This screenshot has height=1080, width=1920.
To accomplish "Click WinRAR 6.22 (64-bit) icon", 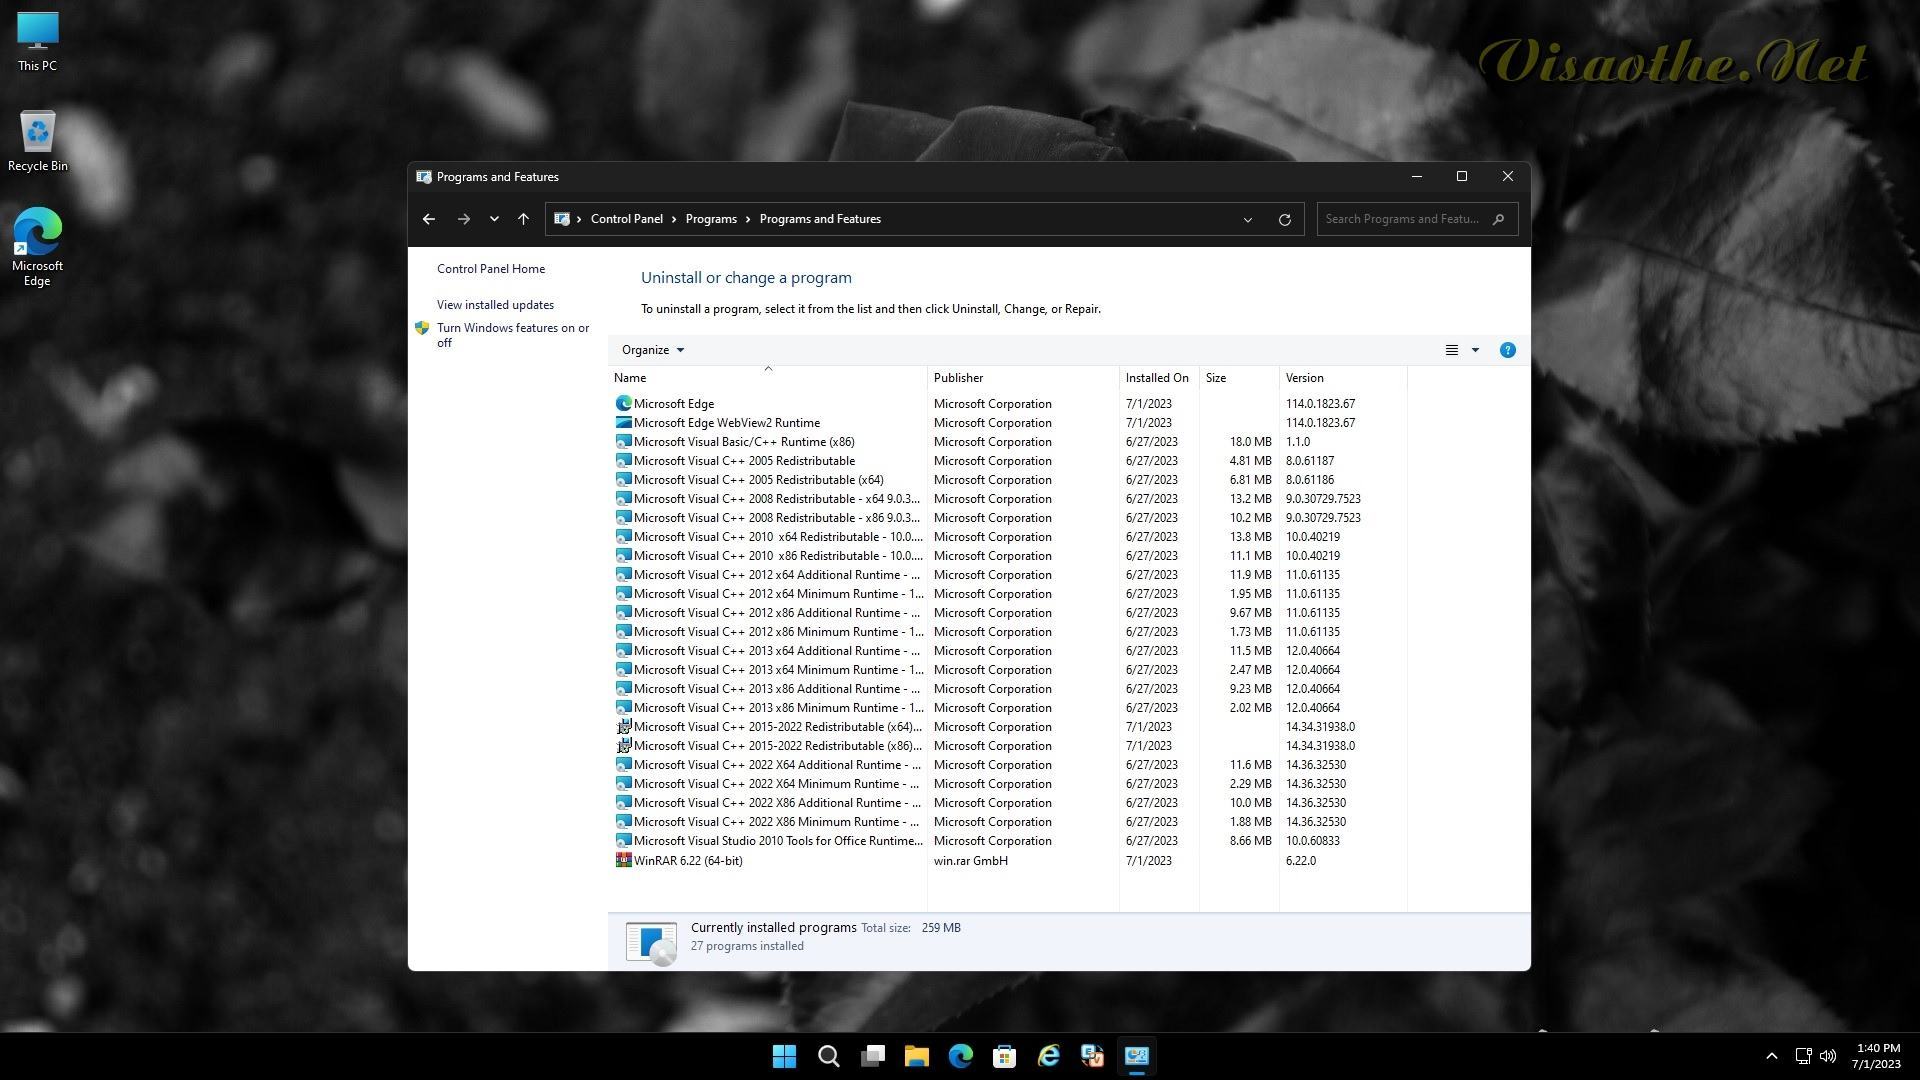I will (x=623, y=860).
